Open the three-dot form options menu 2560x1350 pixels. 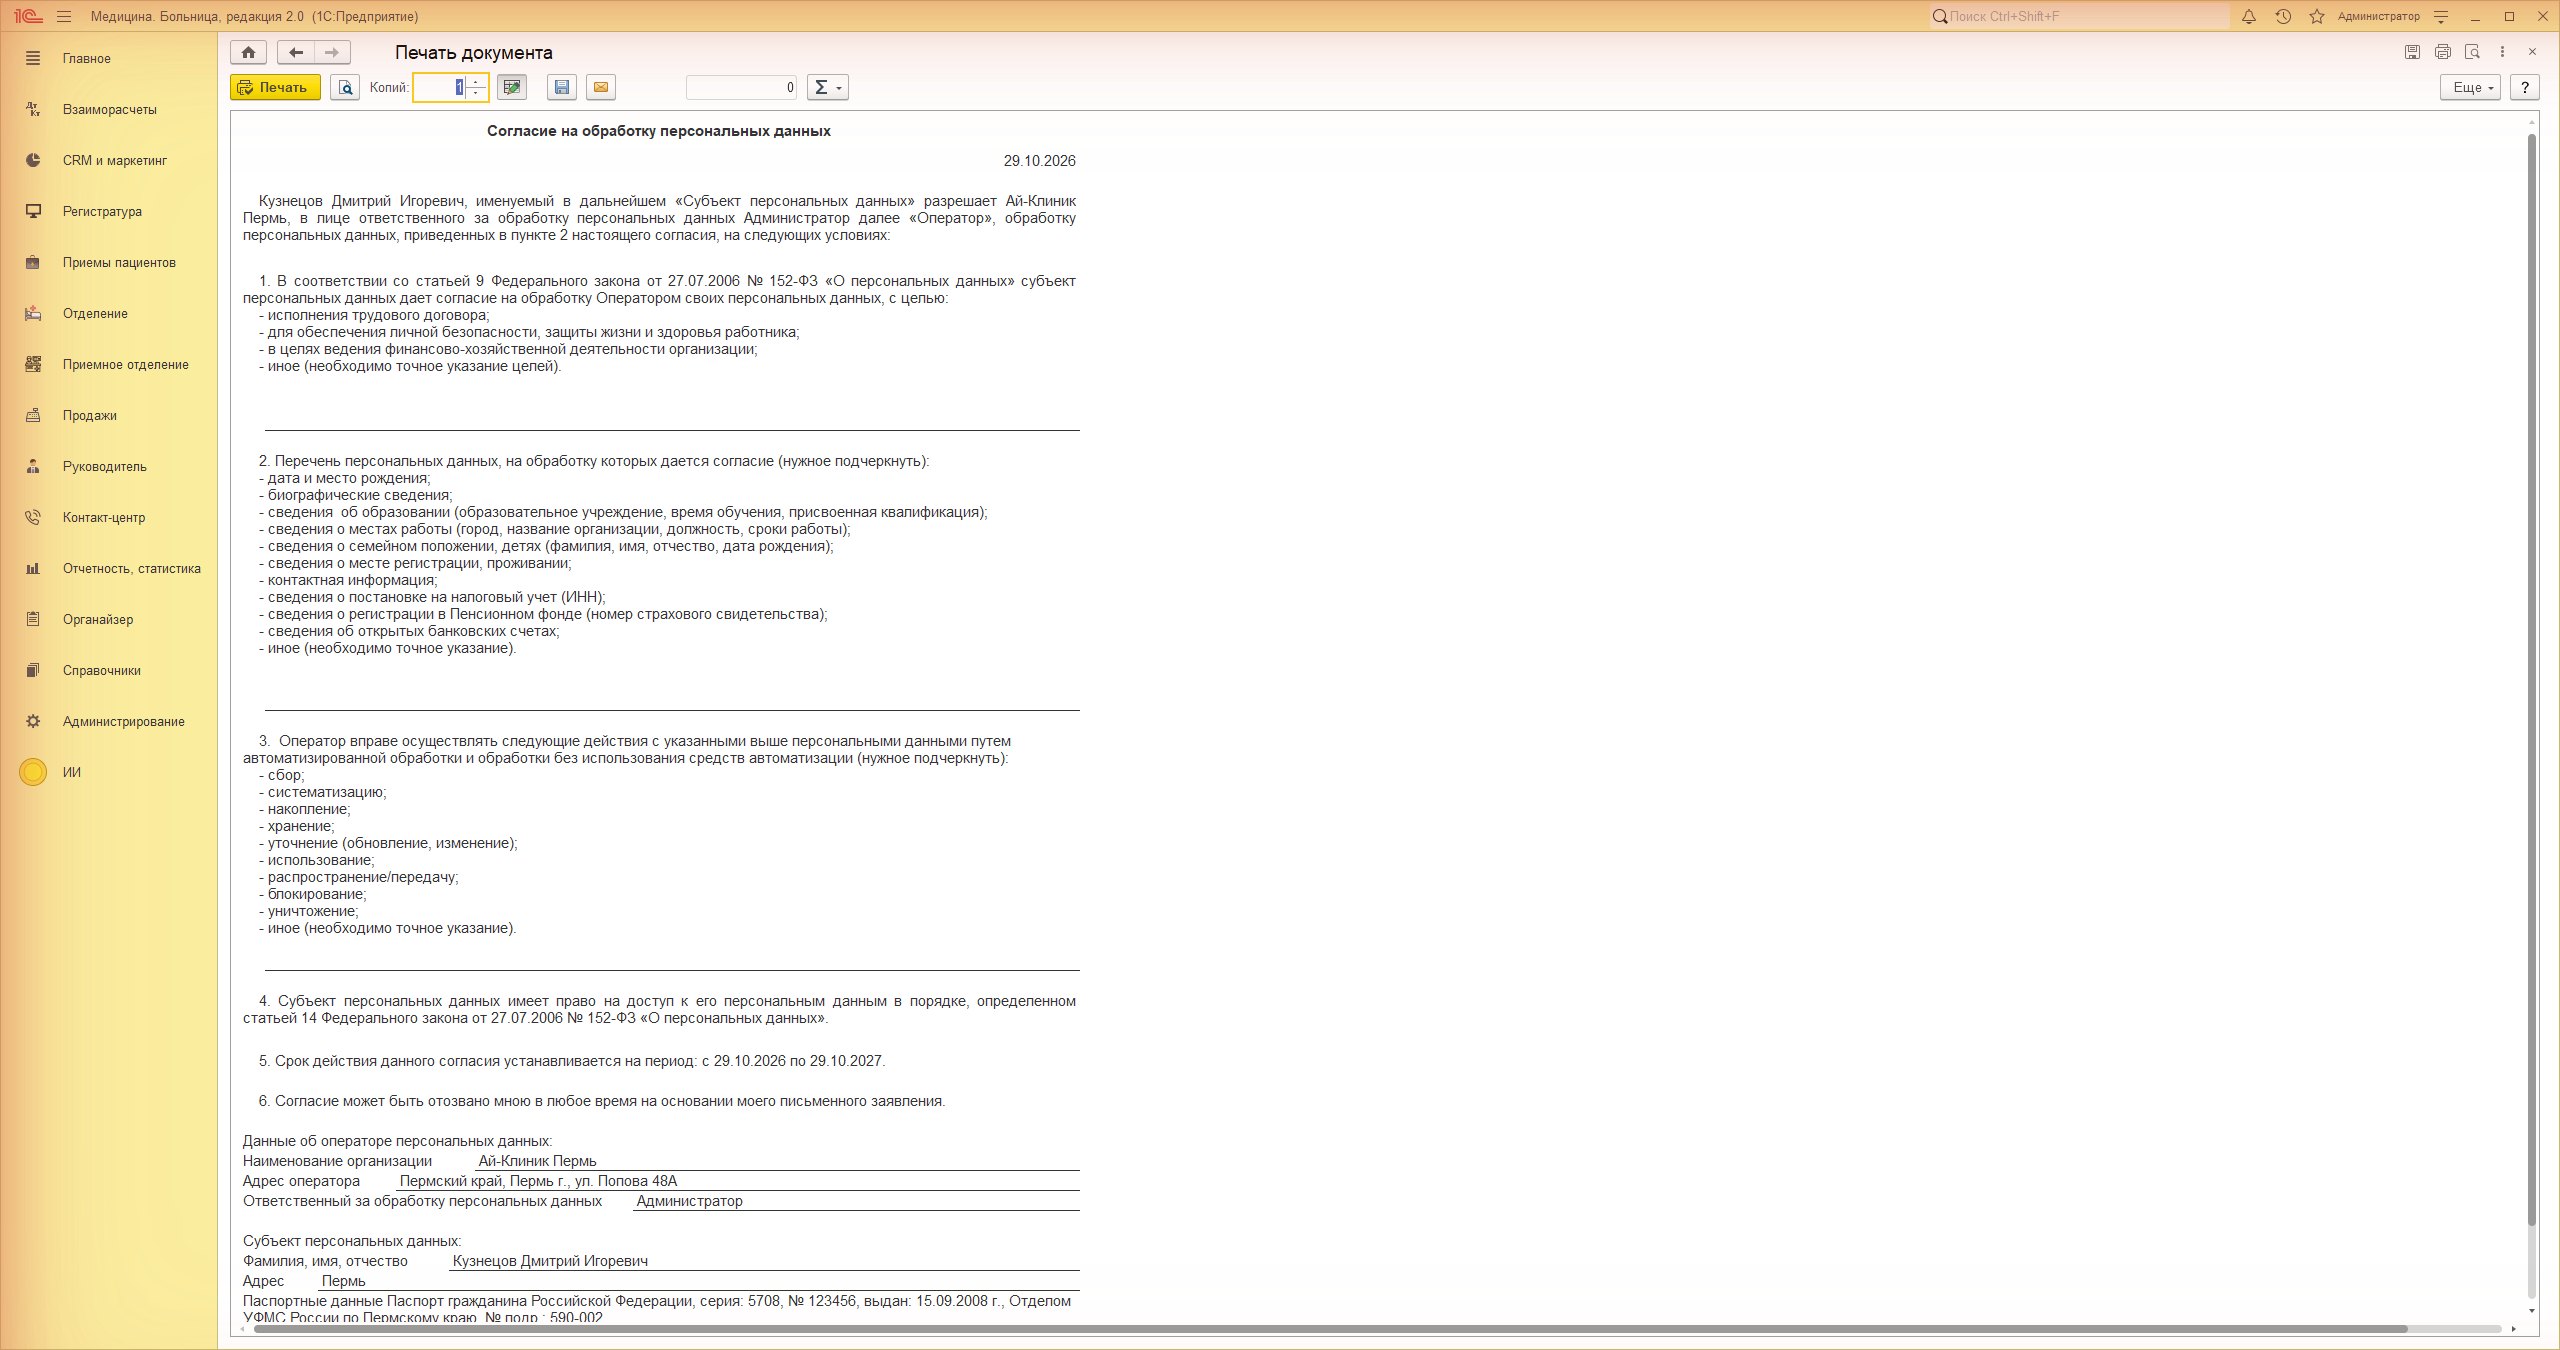coord(2502,52)
